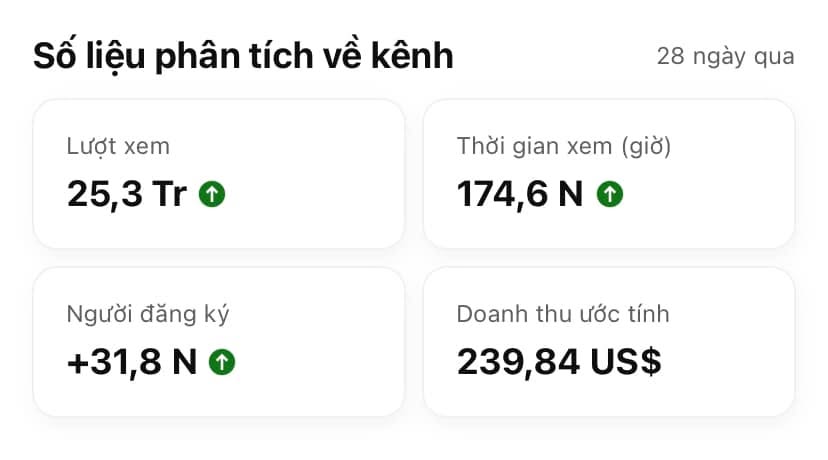The width and height of the screenshot is (828, 460).
Task: Open the Người đăng ký analytics card
Action: tap(219, 342)
